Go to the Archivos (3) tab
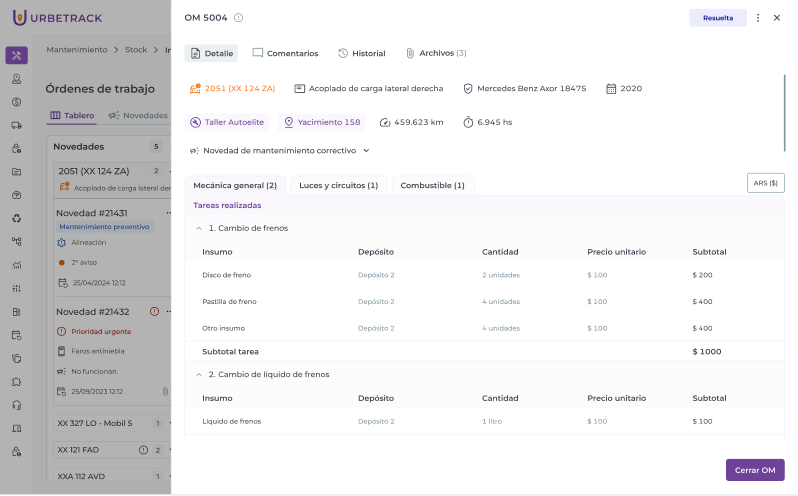 point(436,53)
